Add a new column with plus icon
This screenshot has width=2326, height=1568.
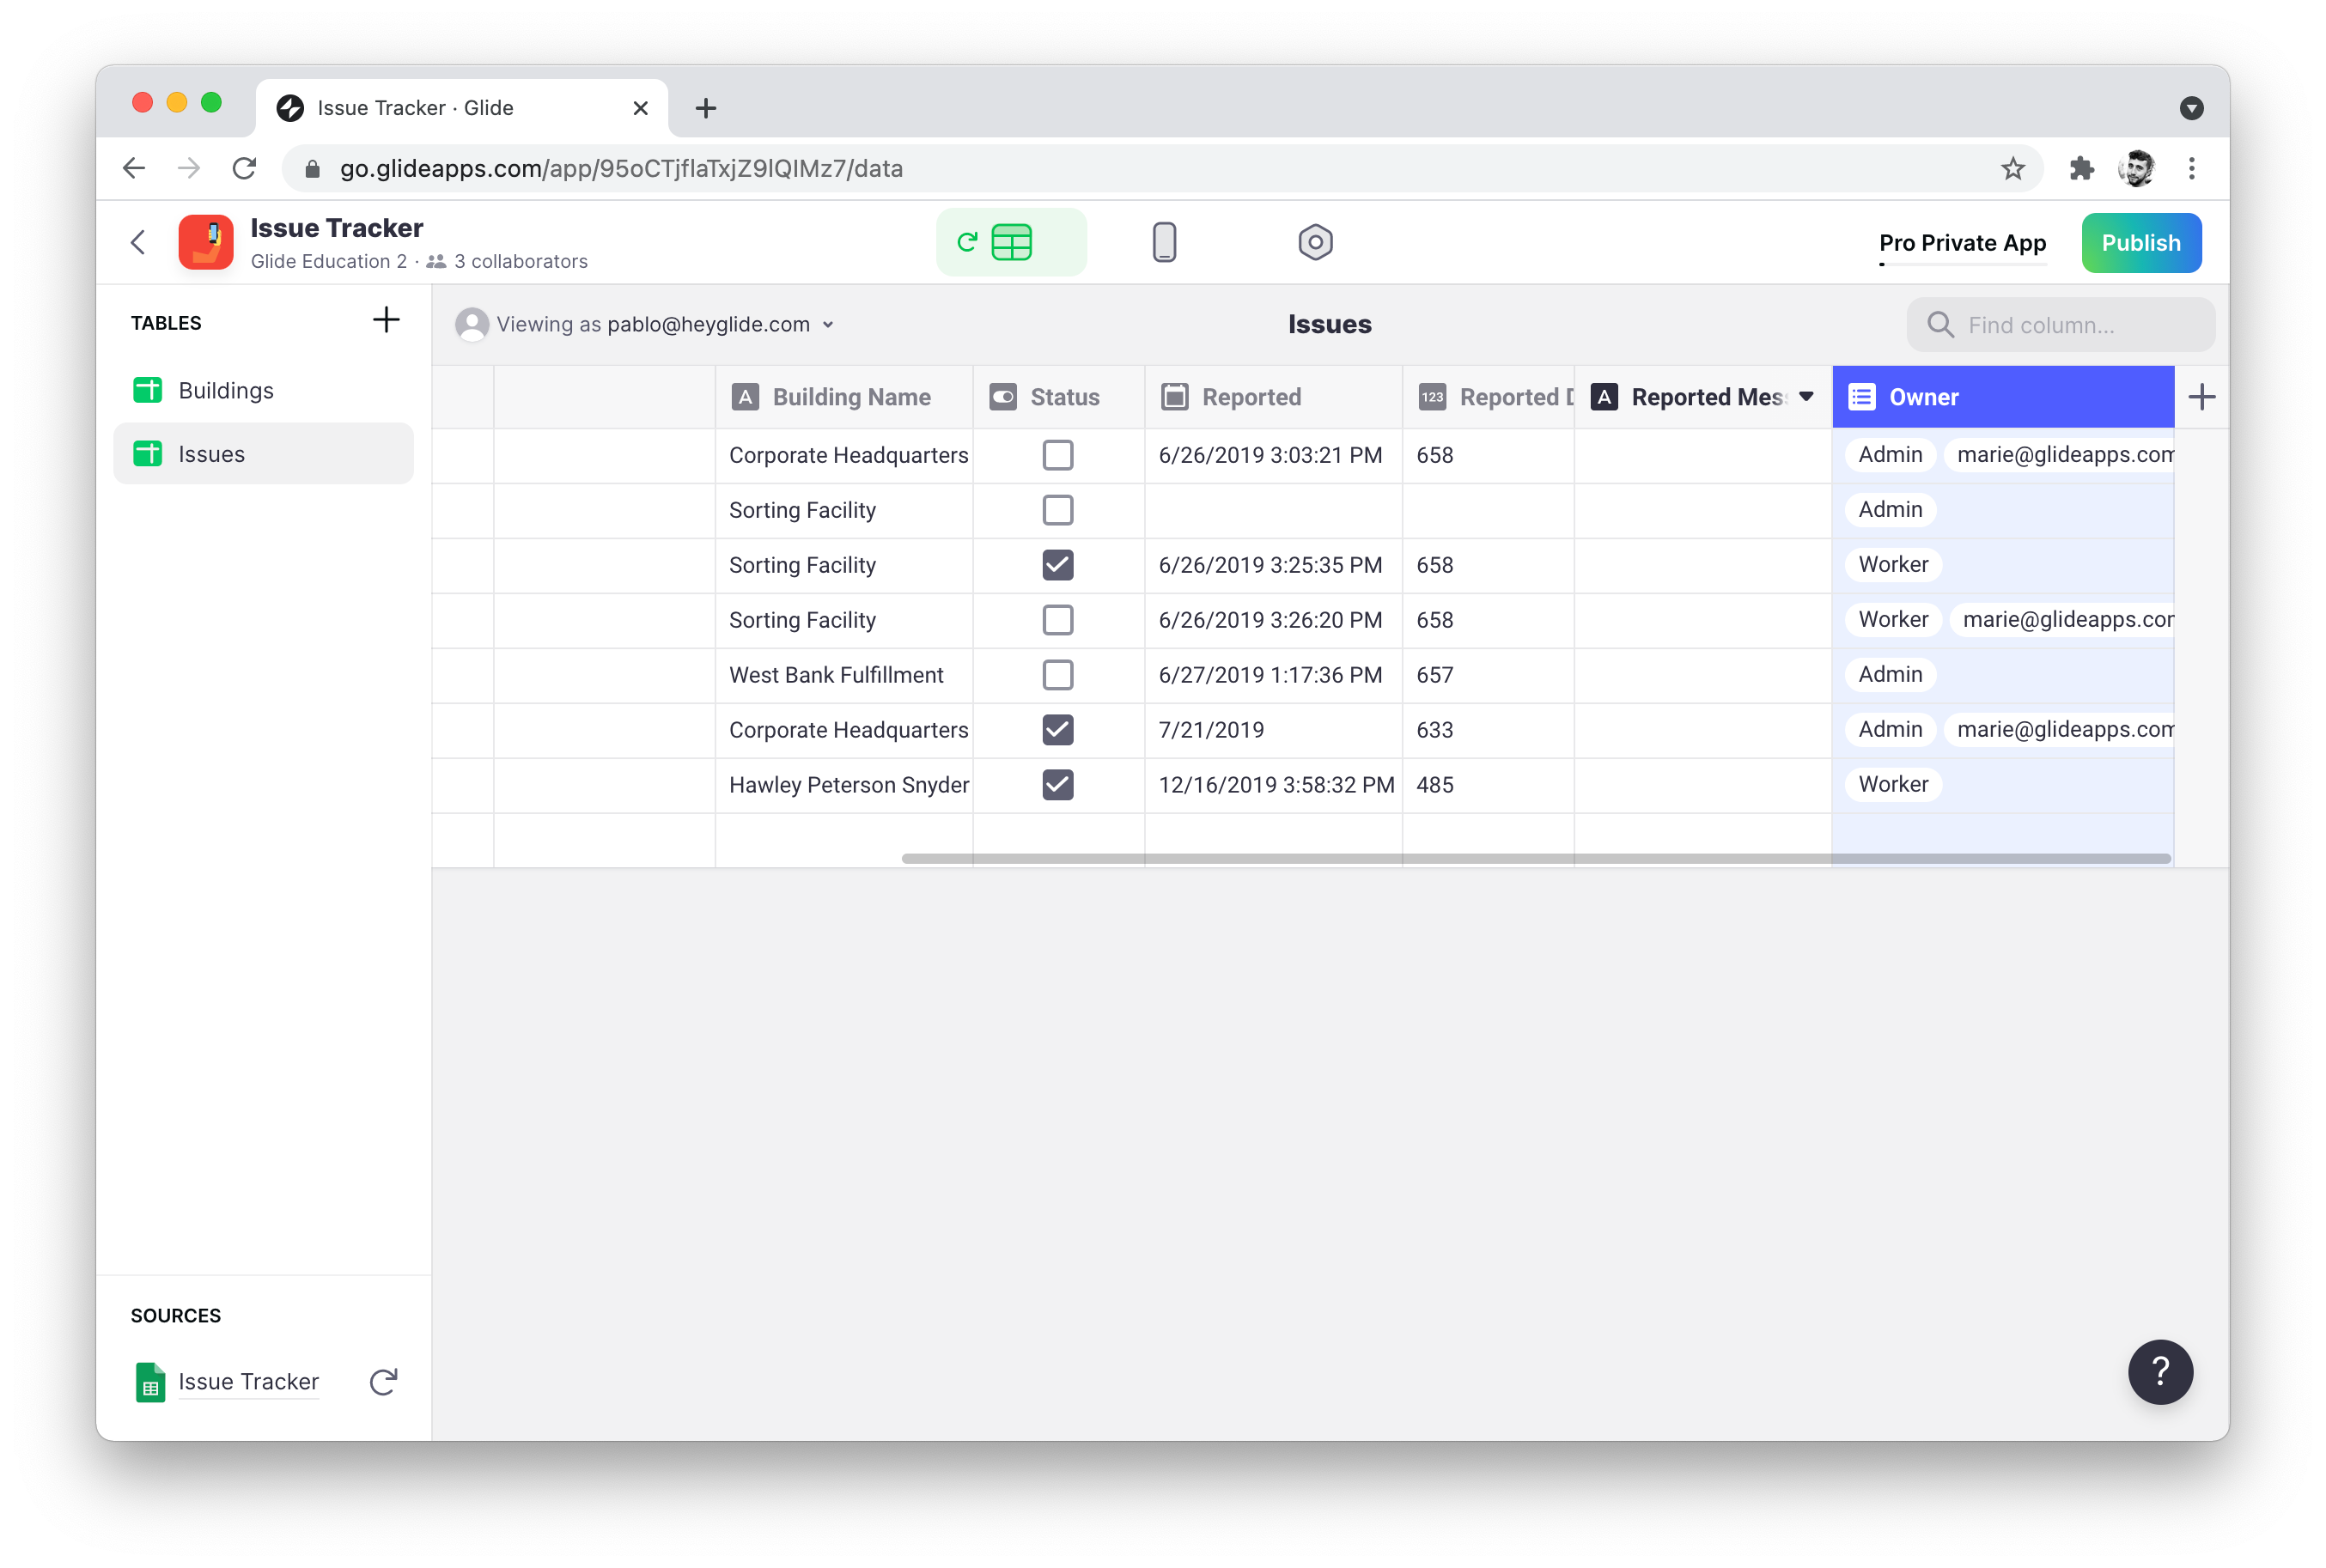[2201, 397]
